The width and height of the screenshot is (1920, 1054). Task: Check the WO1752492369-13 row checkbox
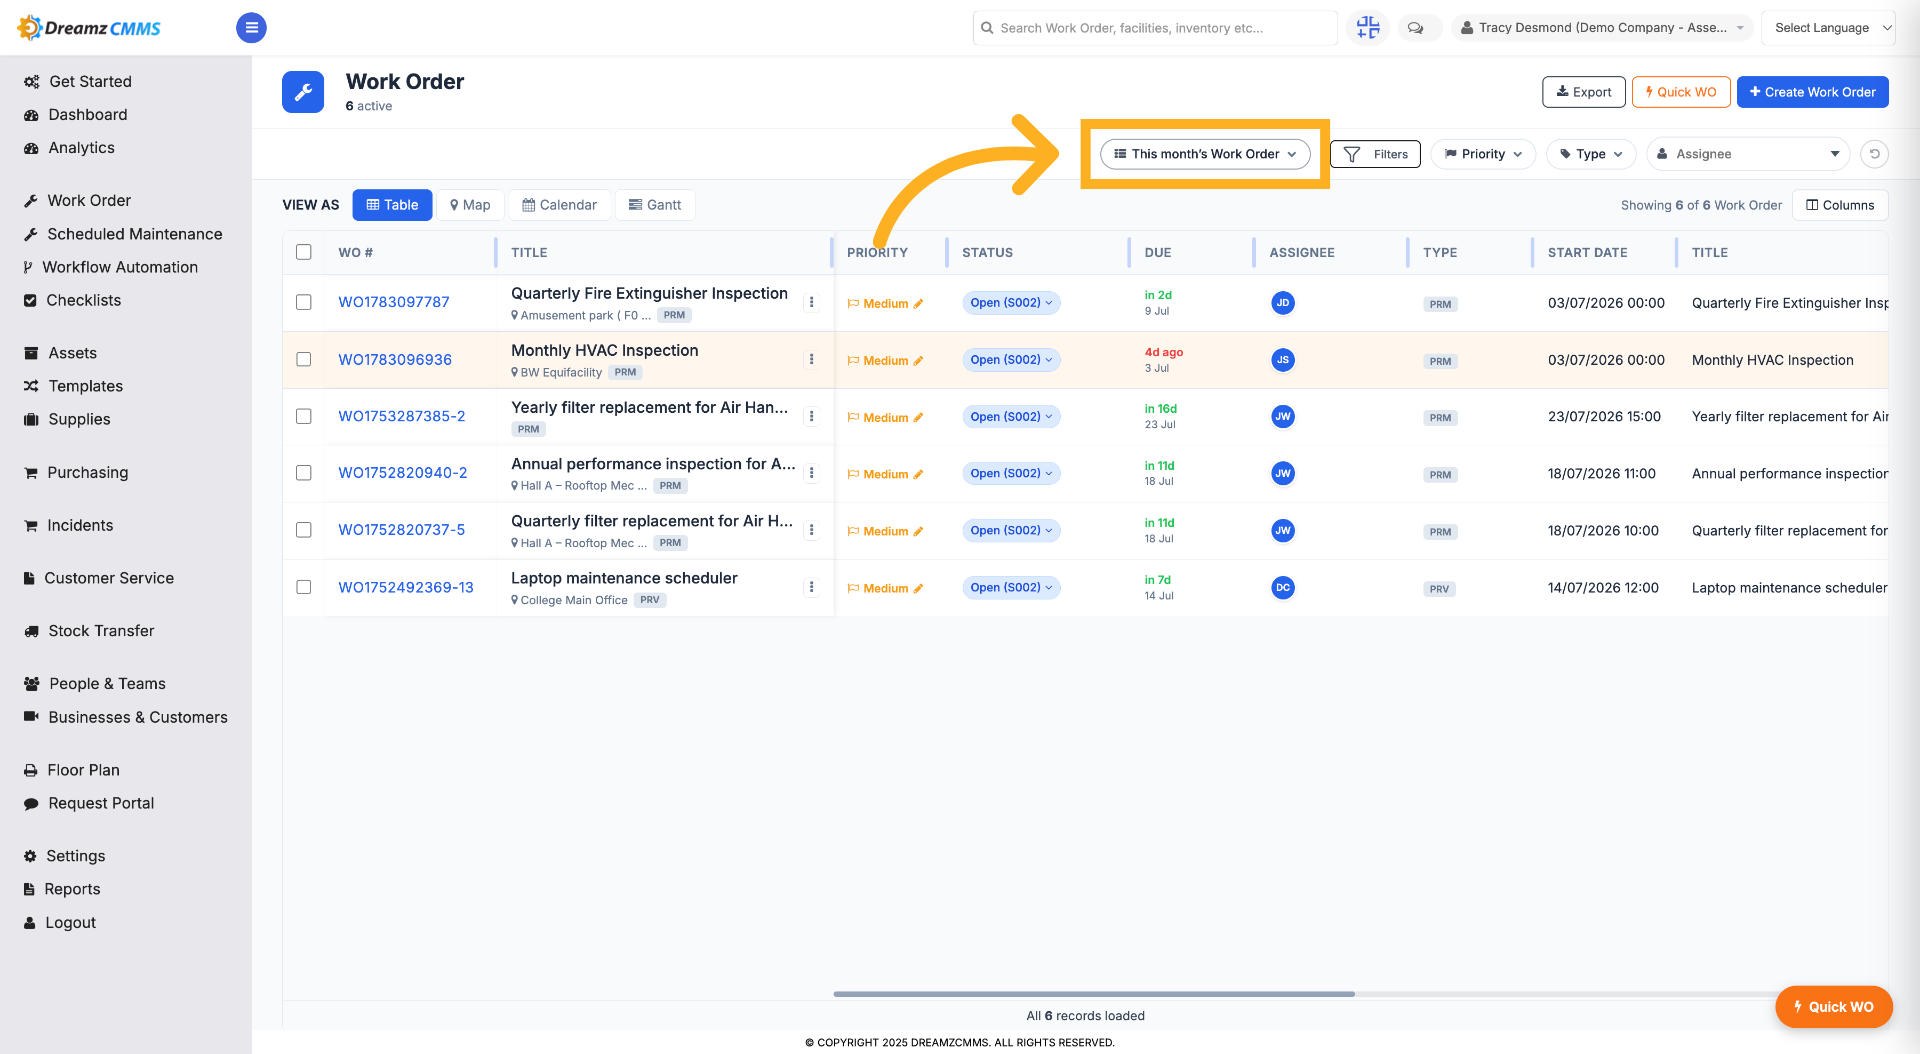pyautogui.click(x=304, y=587)
